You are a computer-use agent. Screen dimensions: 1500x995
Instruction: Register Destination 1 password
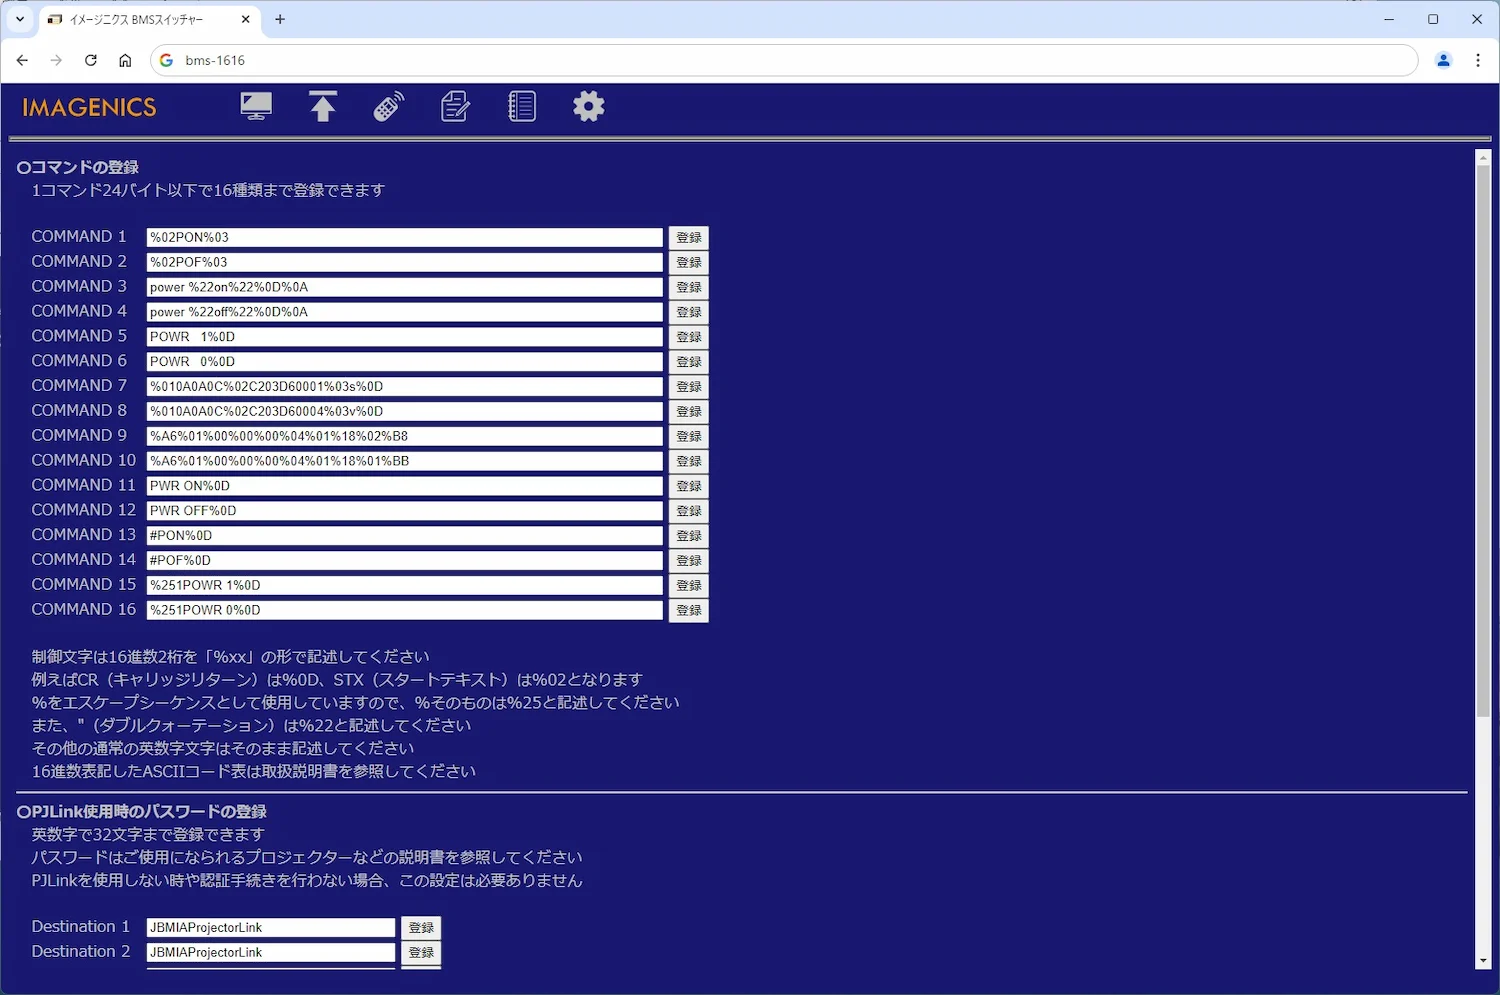click(421, 928)
